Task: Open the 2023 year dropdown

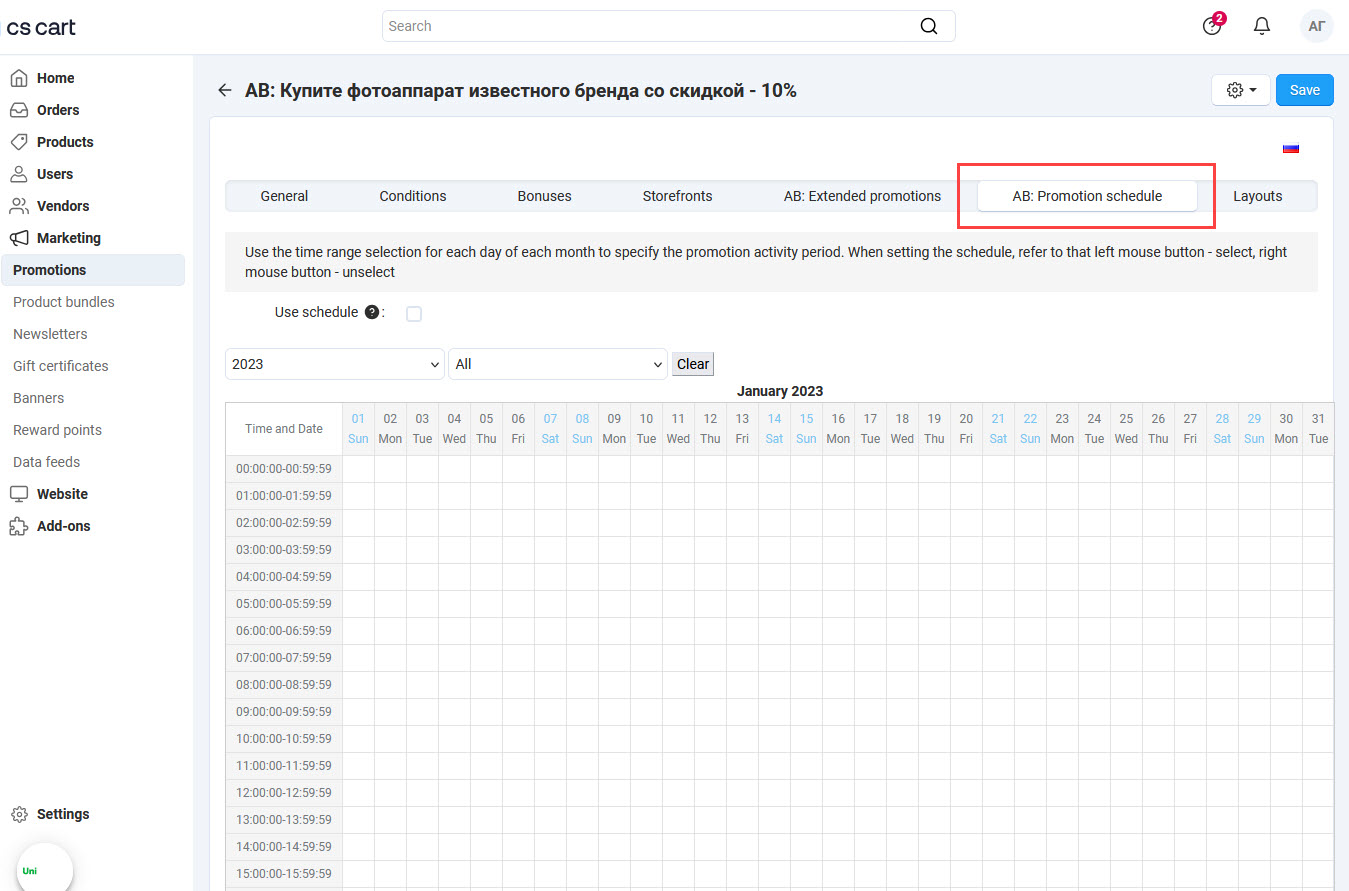Action: tap(334, 364)
